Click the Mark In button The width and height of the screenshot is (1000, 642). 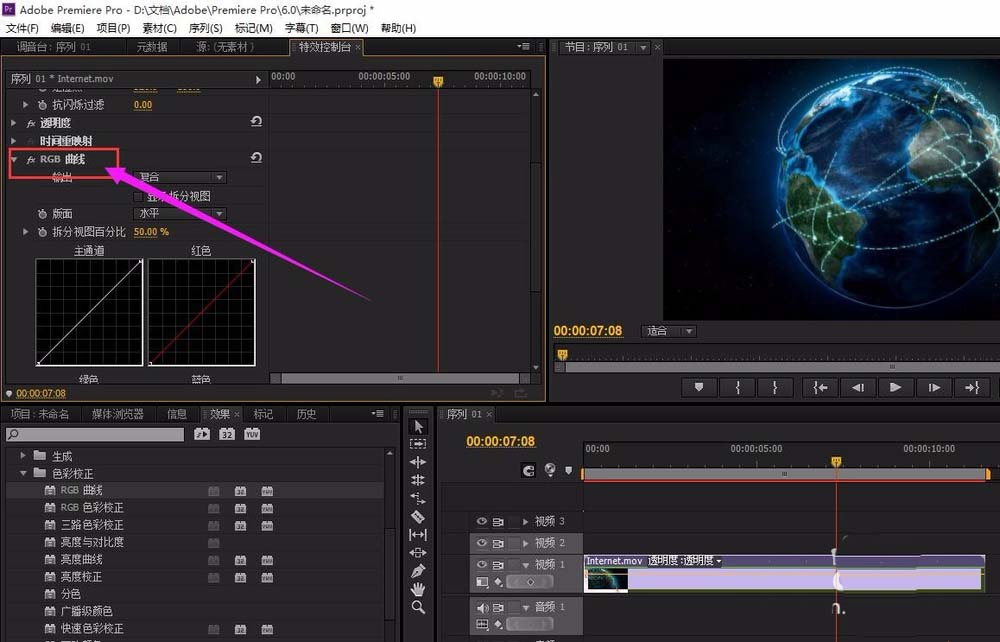point(737,387)
